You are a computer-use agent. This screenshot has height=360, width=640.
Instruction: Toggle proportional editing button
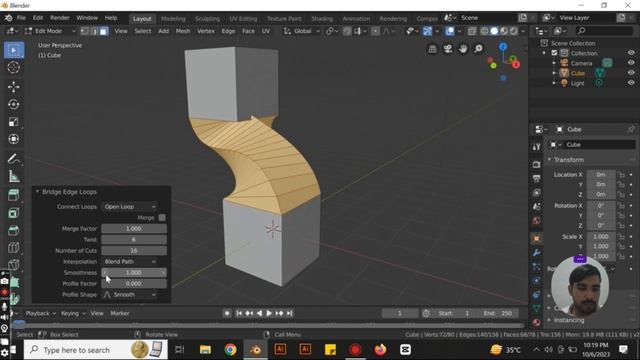coord(375,31)
